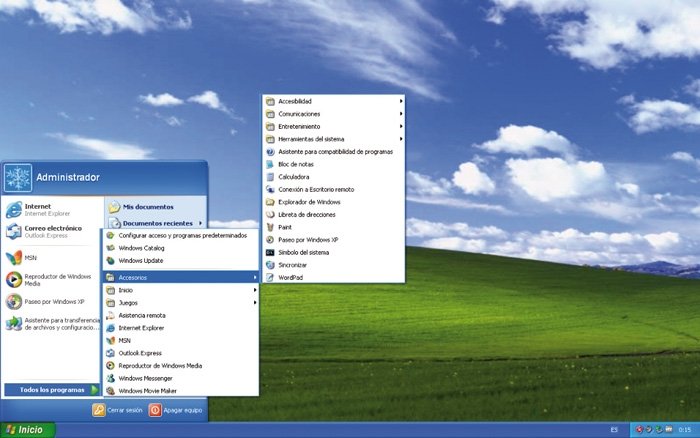Screen dimensions: 700x438
Task: Click the Outlook Express mail icon
Action: (x=14, y=231)
